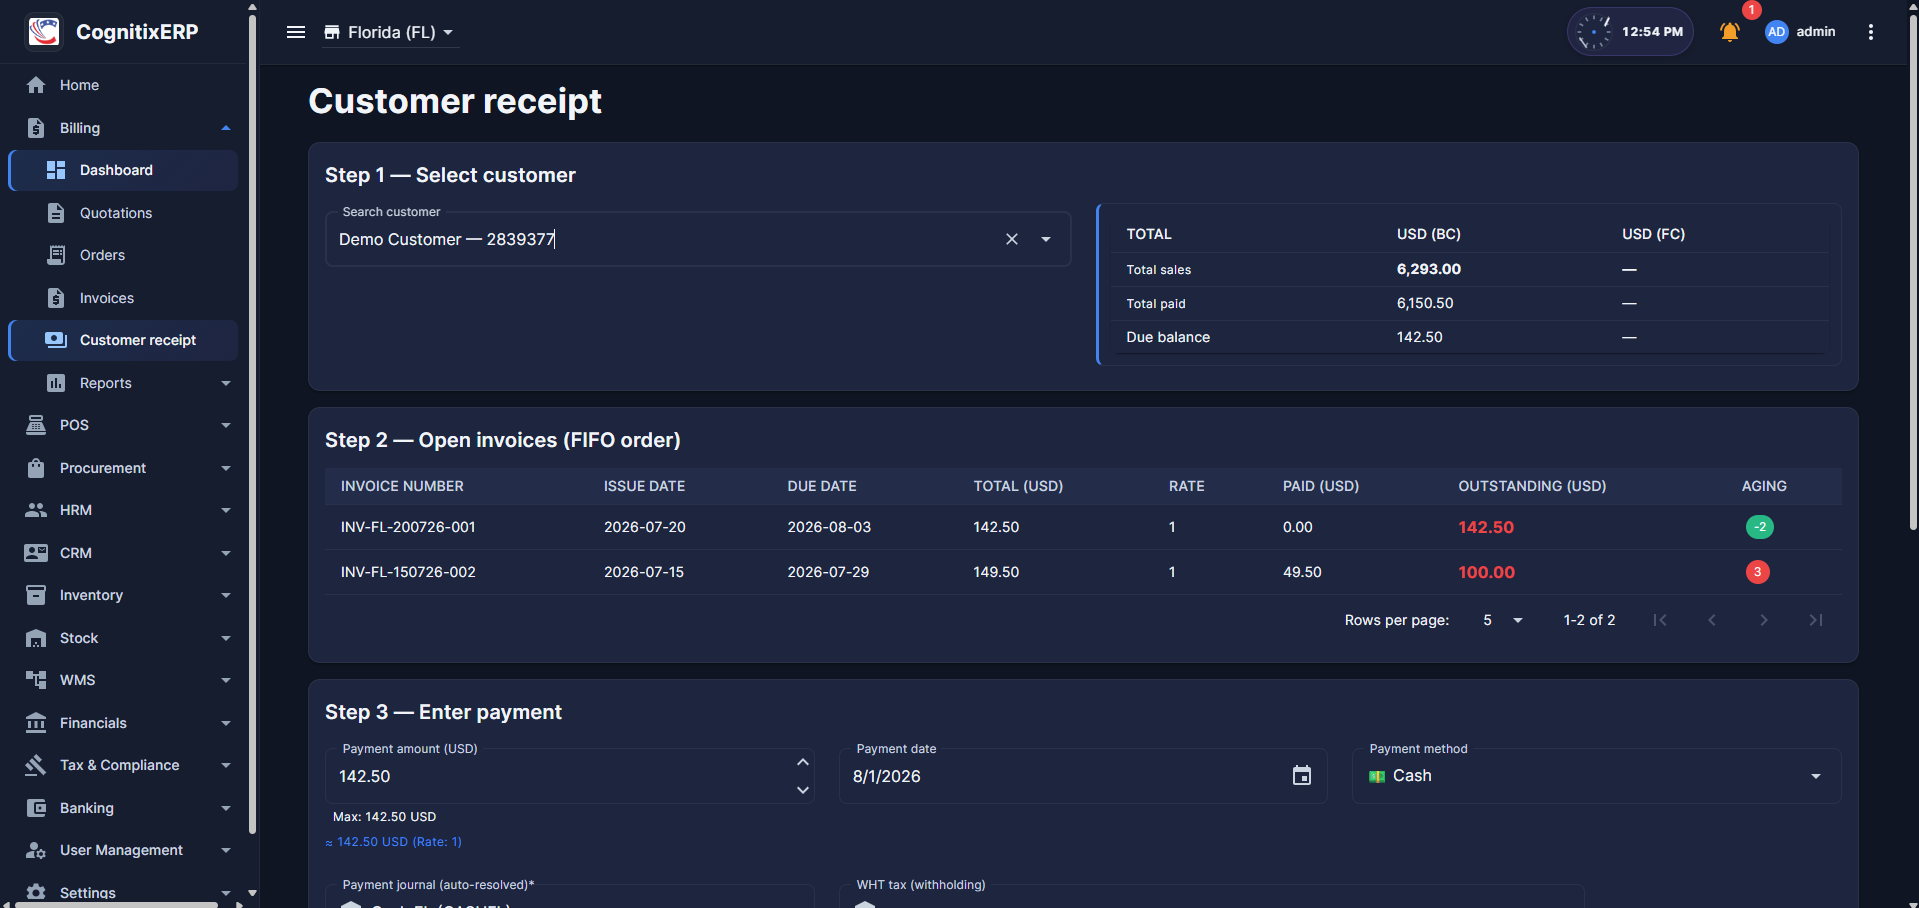
Task: Click the clock widget showing 12:54 PM
Action: coord(1630,32)
